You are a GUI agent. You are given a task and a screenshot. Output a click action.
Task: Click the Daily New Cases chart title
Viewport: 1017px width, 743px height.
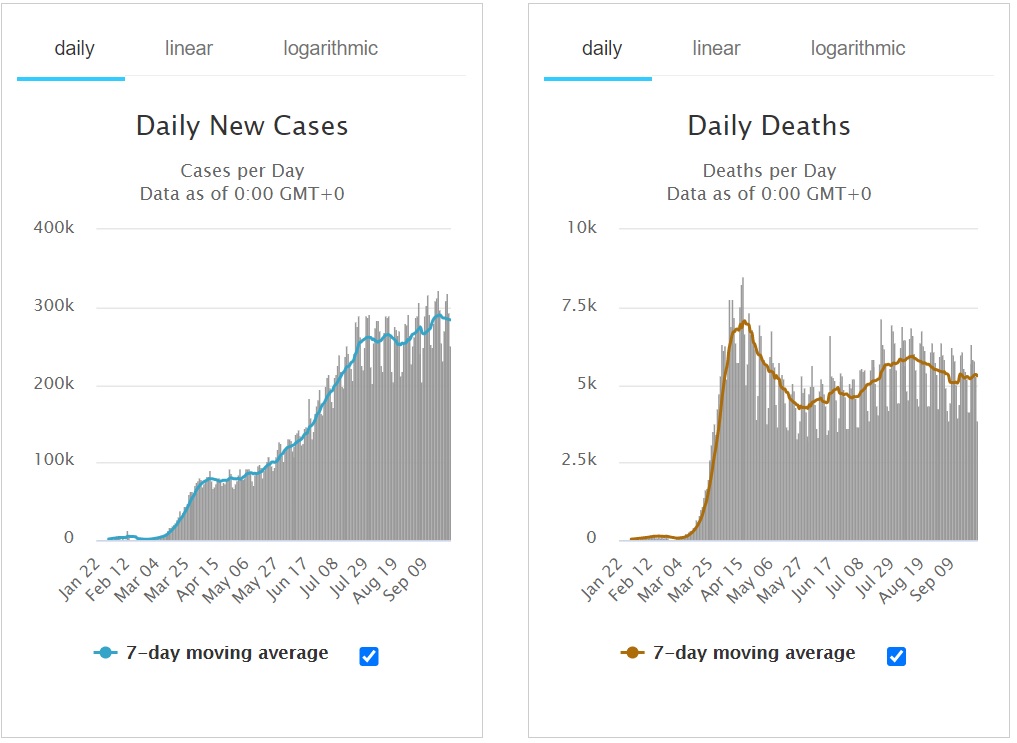click(242, 126)
